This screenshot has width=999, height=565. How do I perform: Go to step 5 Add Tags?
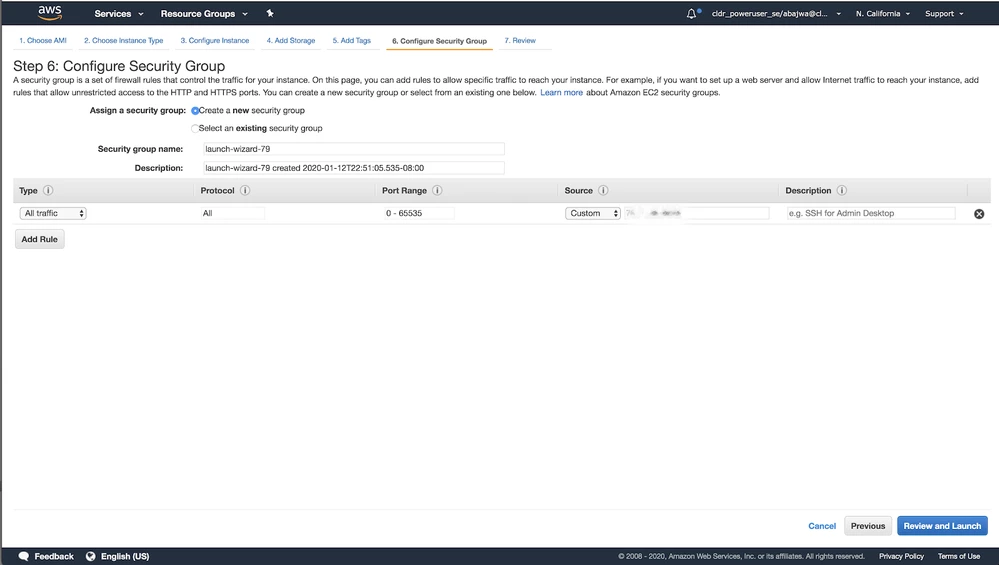point(352,41)
